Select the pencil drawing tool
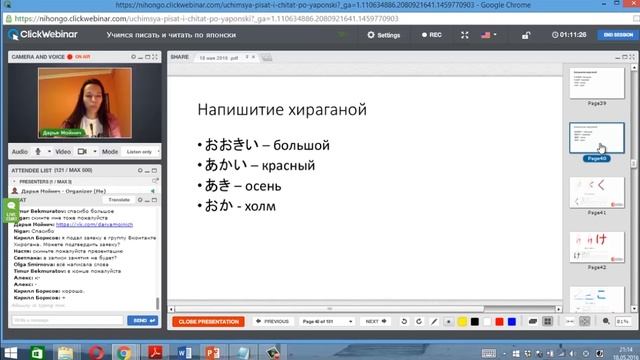 click(x=434, y=322)
